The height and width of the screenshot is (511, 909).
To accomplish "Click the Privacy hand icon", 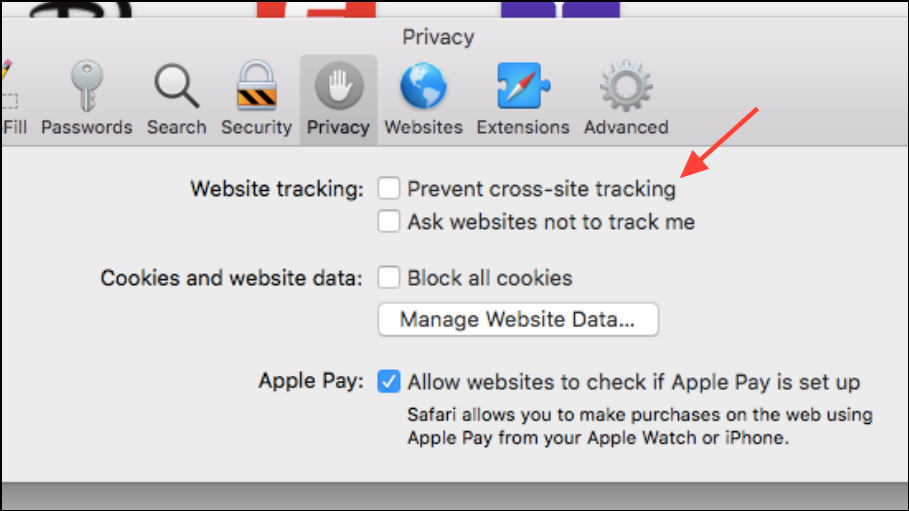I will [x=339, y=86].
